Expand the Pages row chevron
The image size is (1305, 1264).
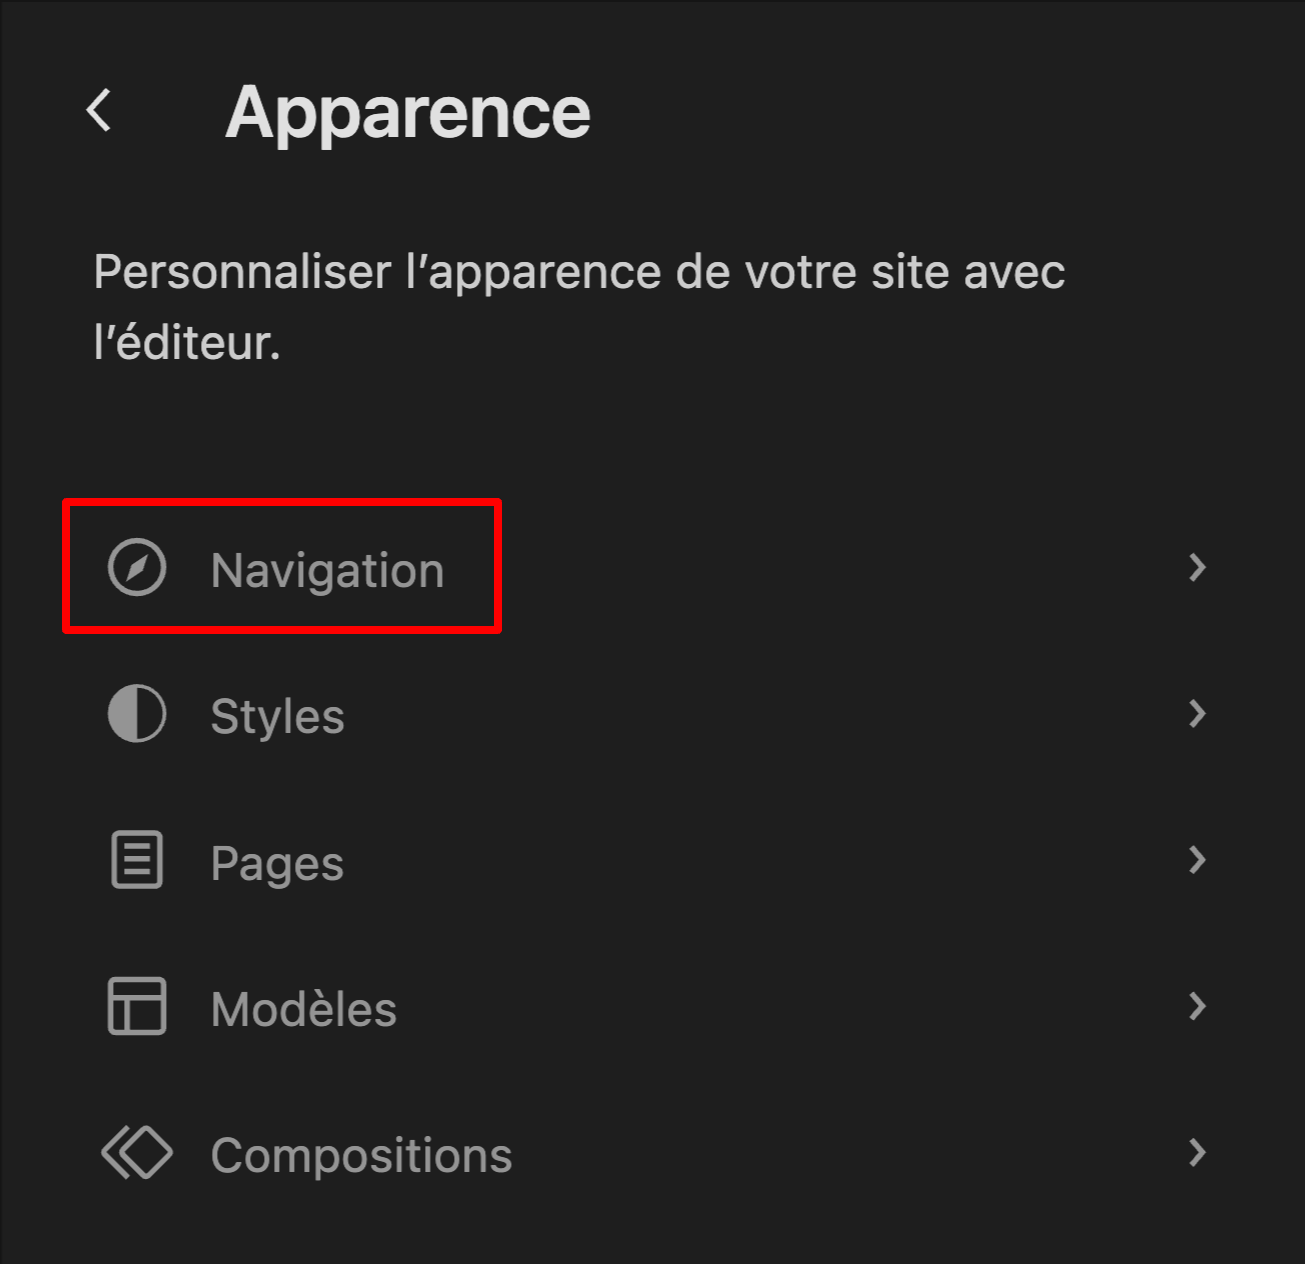1197,861
